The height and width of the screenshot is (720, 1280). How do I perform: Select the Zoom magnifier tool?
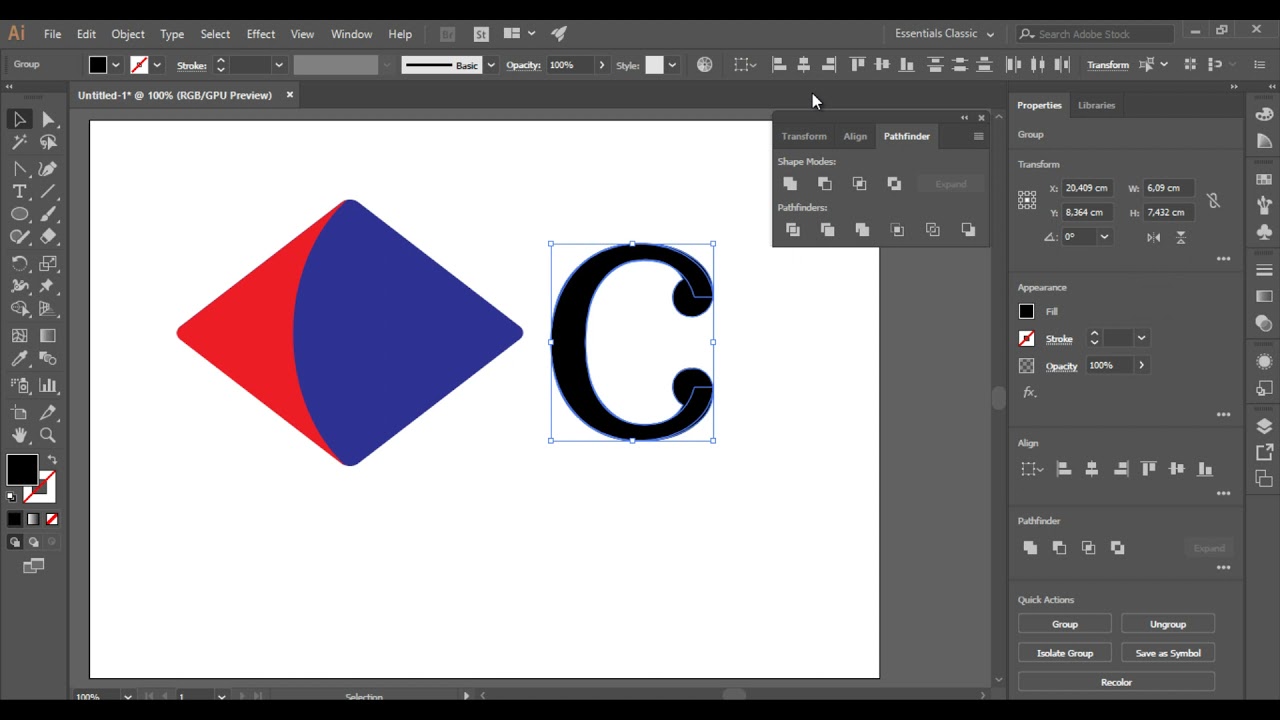coord(48,435)
